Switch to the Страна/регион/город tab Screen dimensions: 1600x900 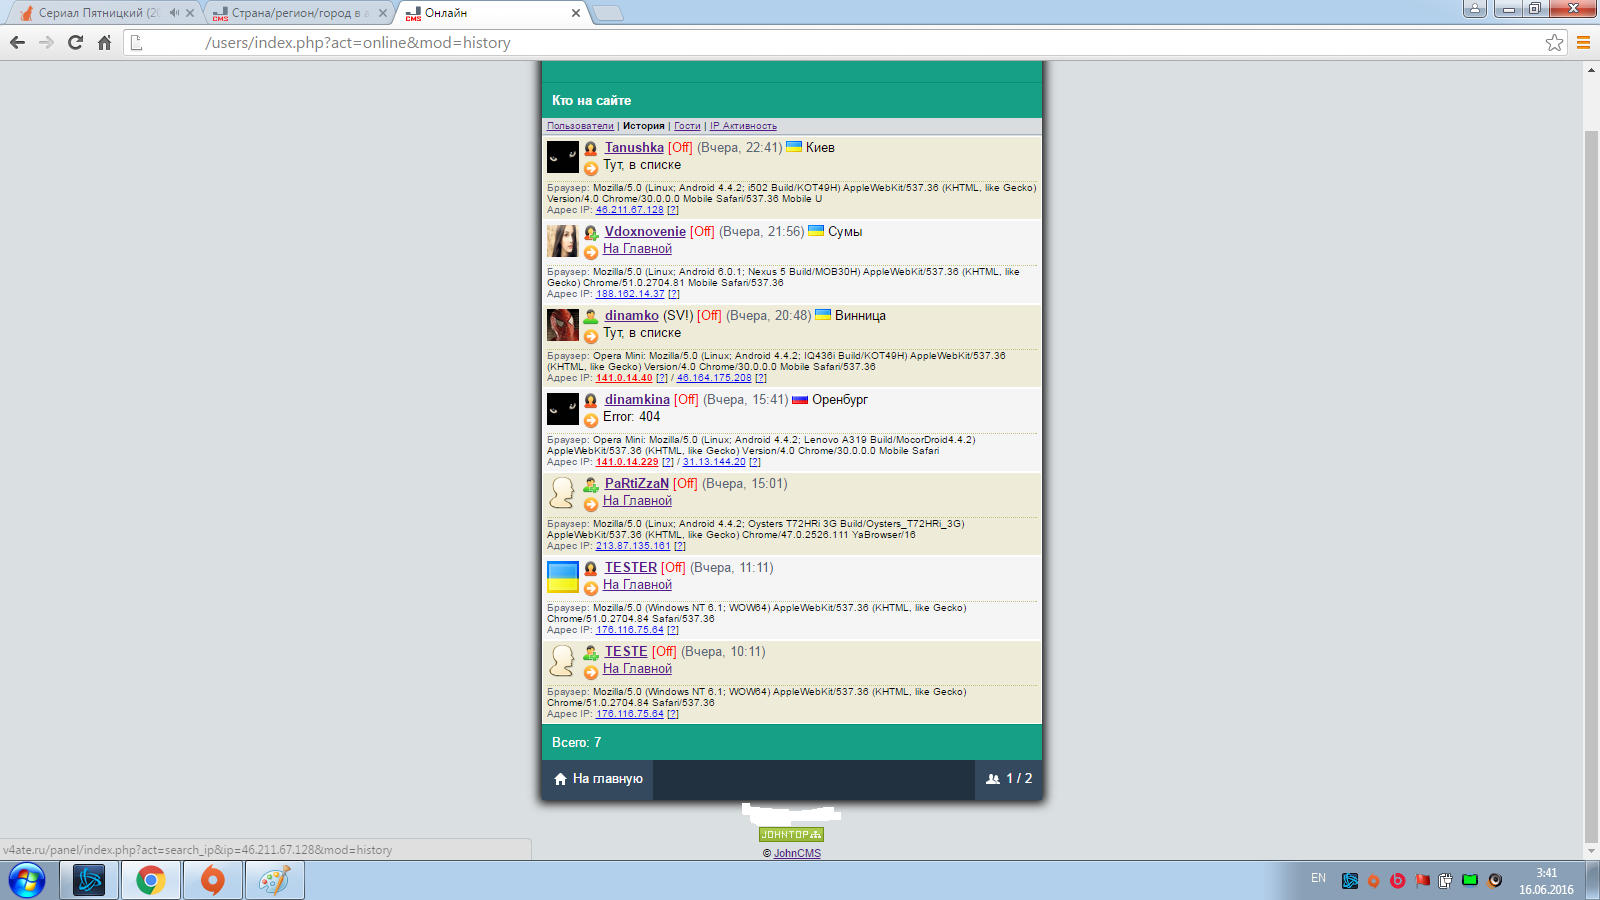(x=300, y=13)
